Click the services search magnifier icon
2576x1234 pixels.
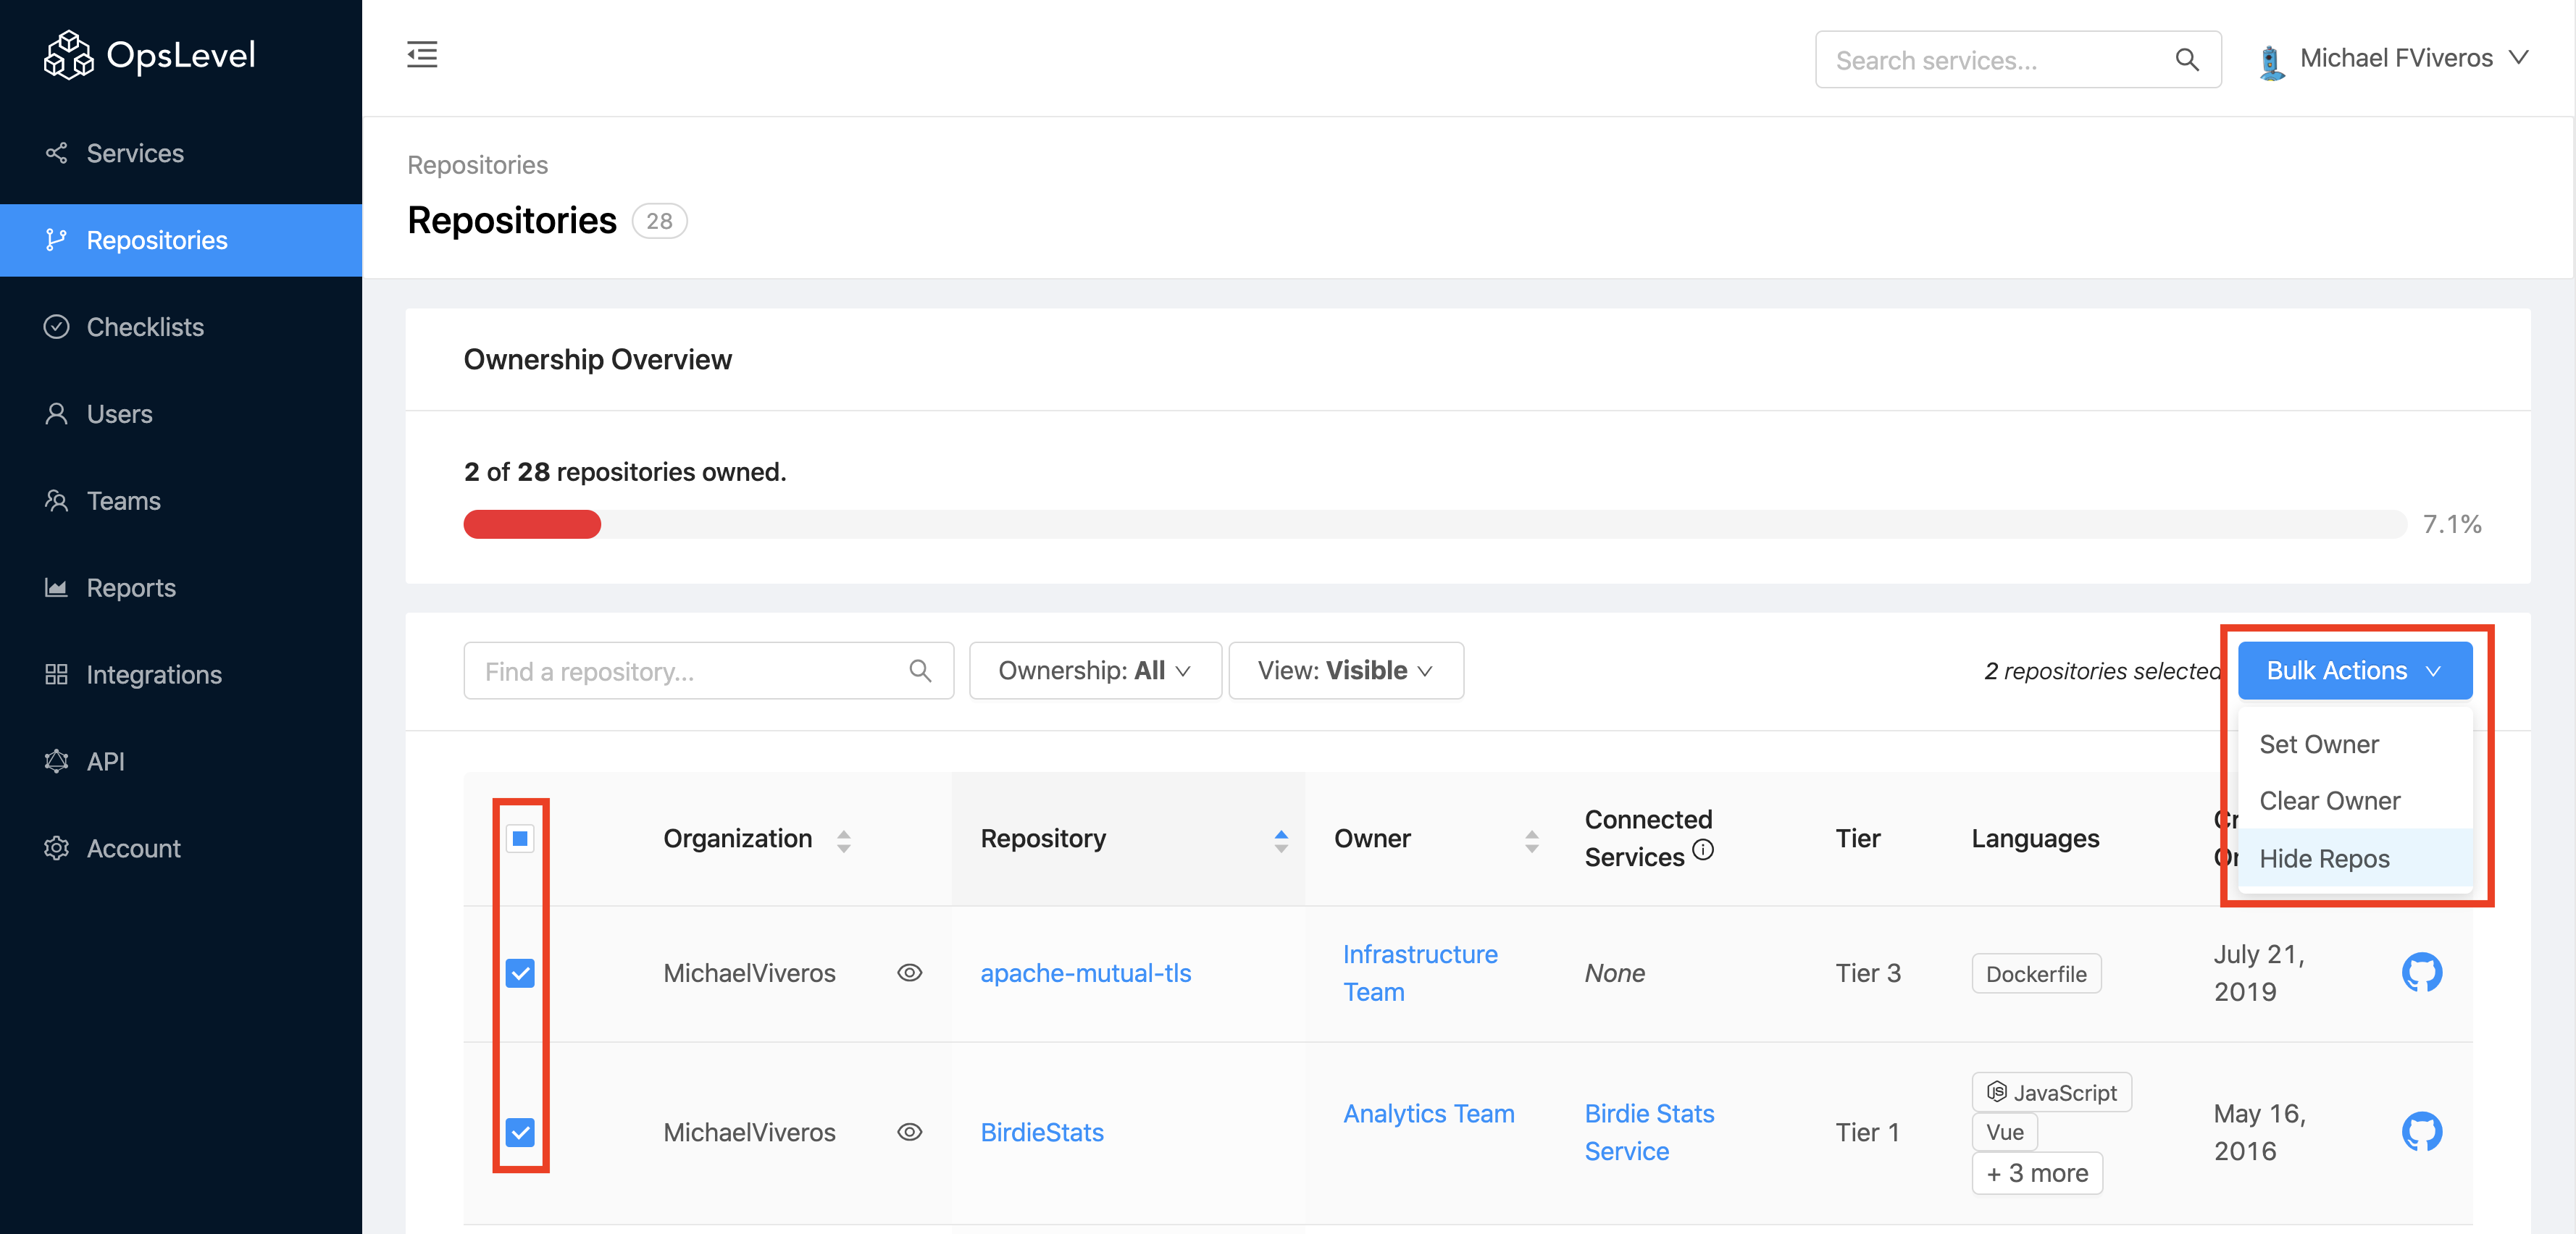tap(2187, 60)
